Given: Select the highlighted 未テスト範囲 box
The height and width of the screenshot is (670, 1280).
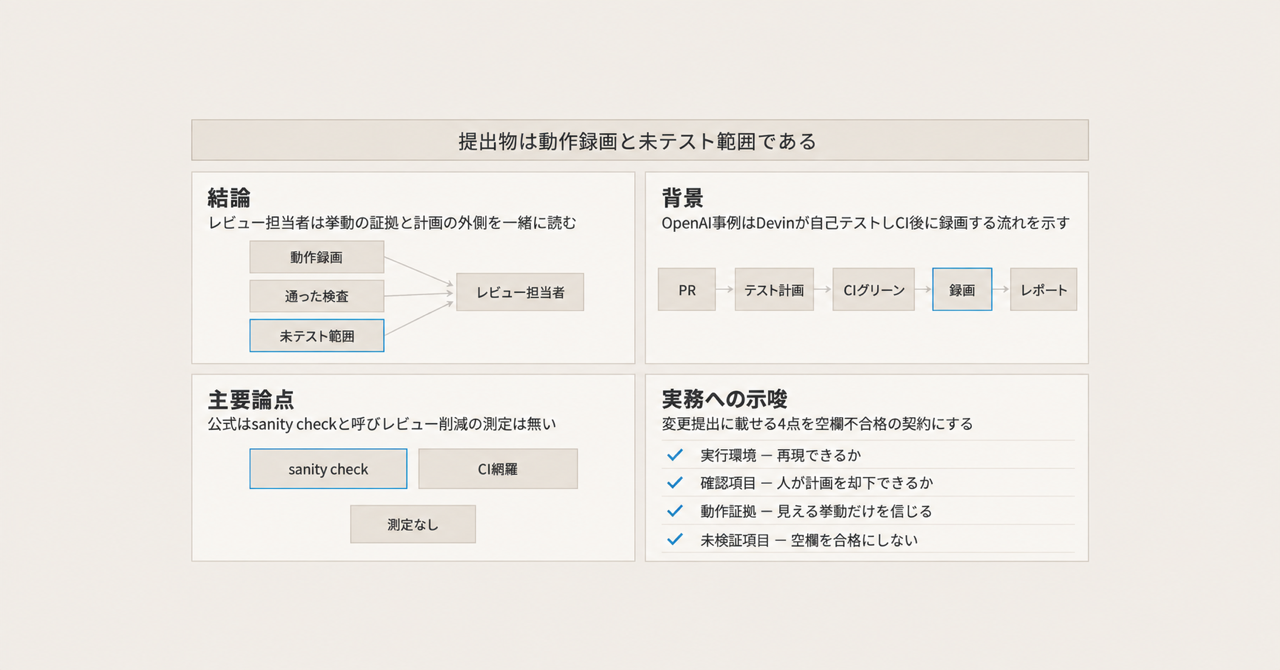Looking at the screenshot, I should coord(316,335).
